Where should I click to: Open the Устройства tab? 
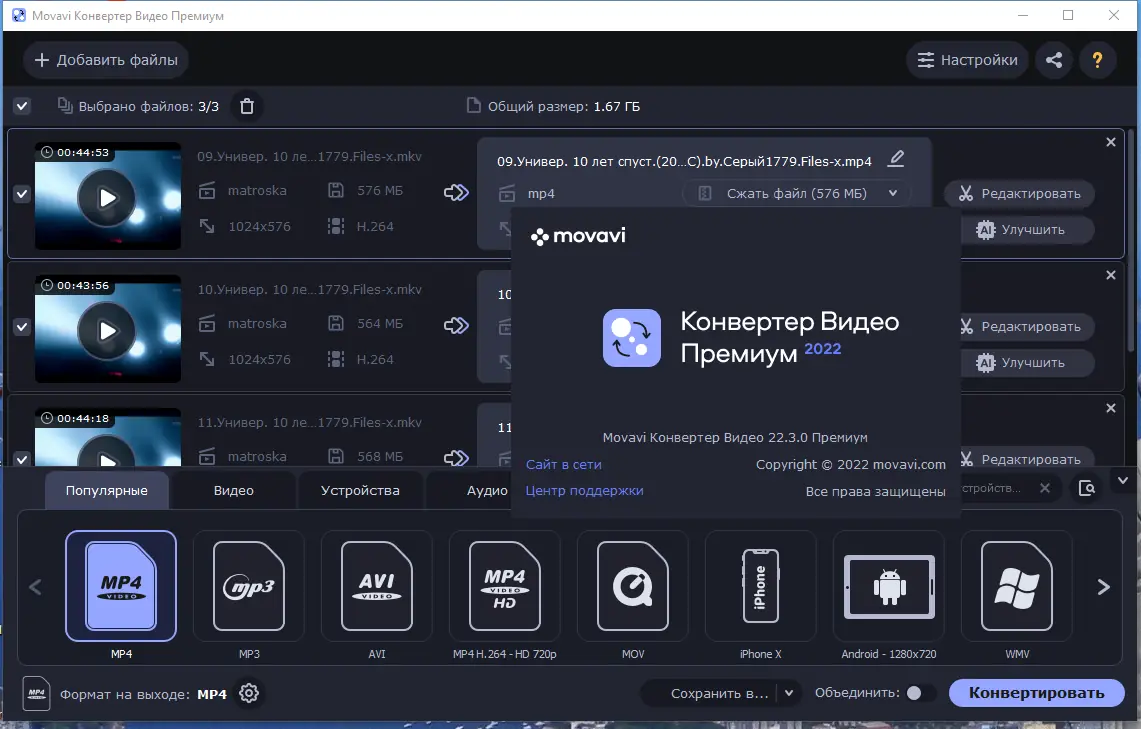click(360, 490)
